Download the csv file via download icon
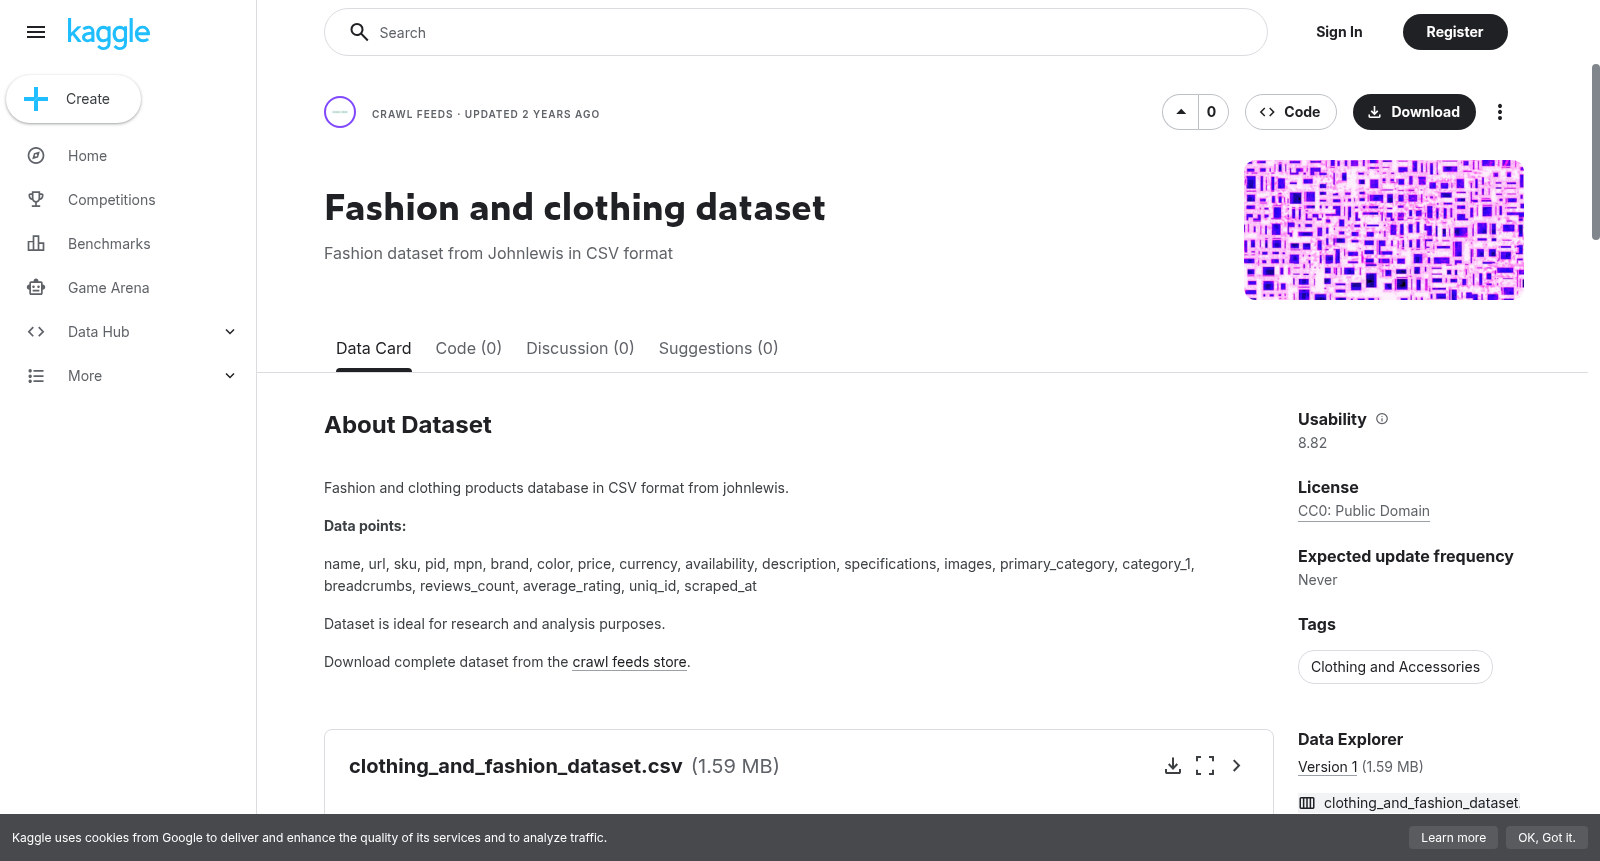Screen dimensions: 1600x861 (x=1173, y=766)
